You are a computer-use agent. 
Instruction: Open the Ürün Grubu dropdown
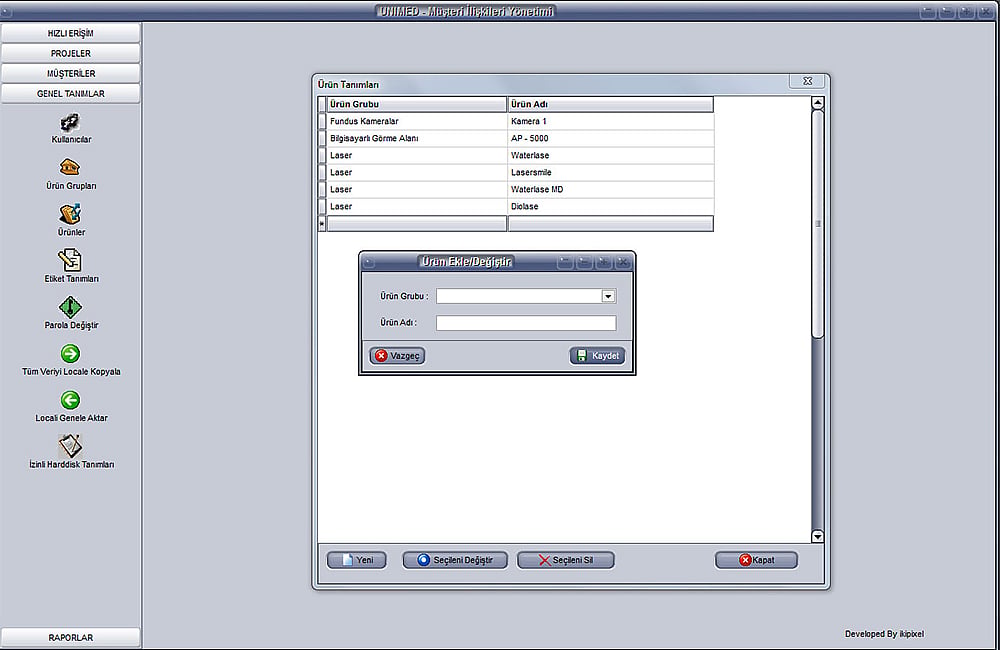coord(608,296)
